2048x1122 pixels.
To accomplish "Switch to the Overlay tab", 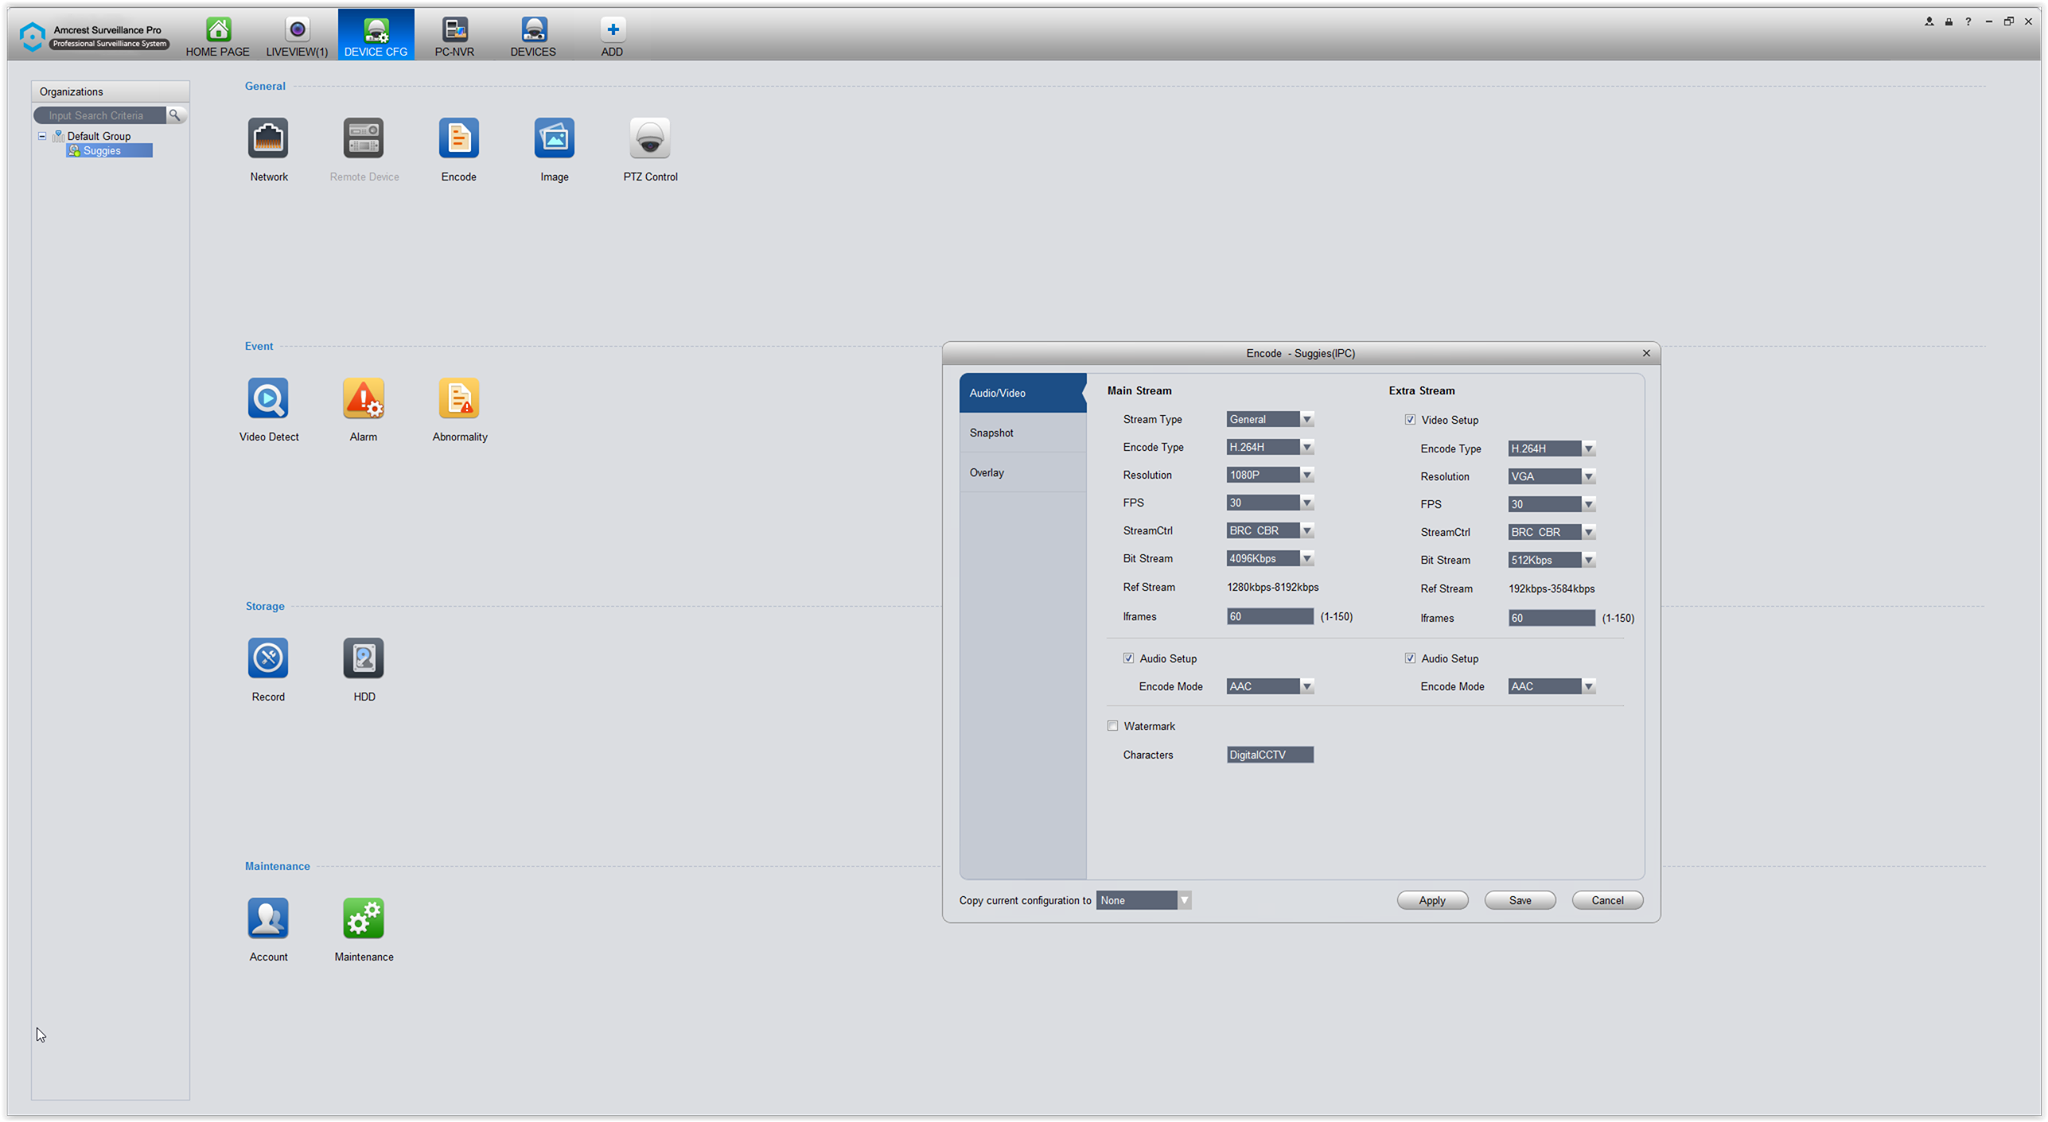I will [1022, 472].
